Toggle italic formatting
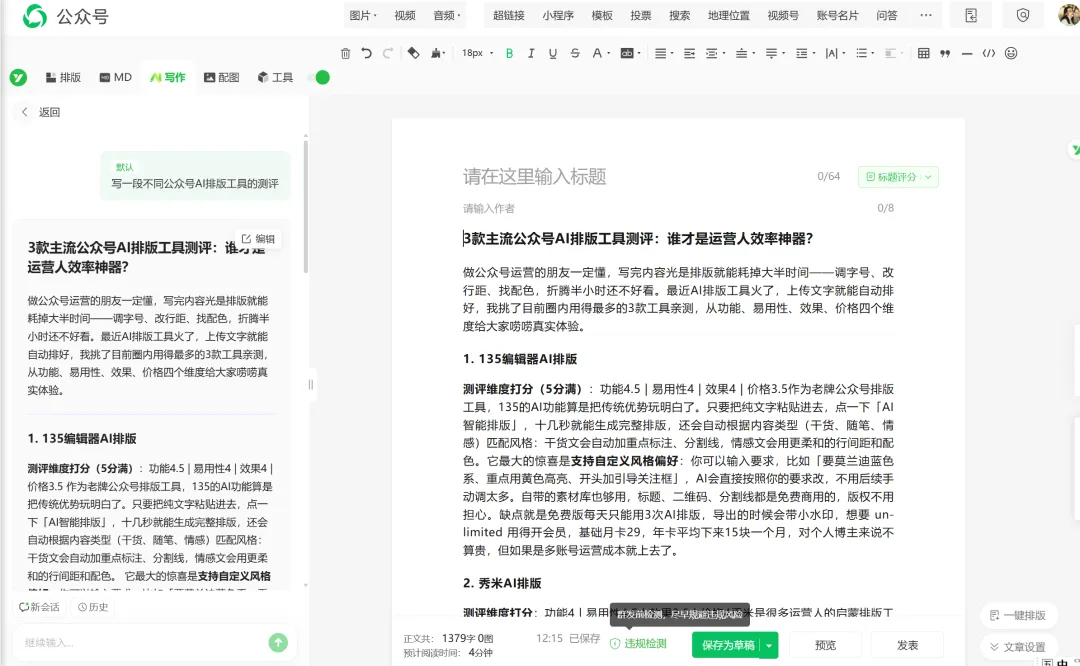 click(x=531, y=53)
